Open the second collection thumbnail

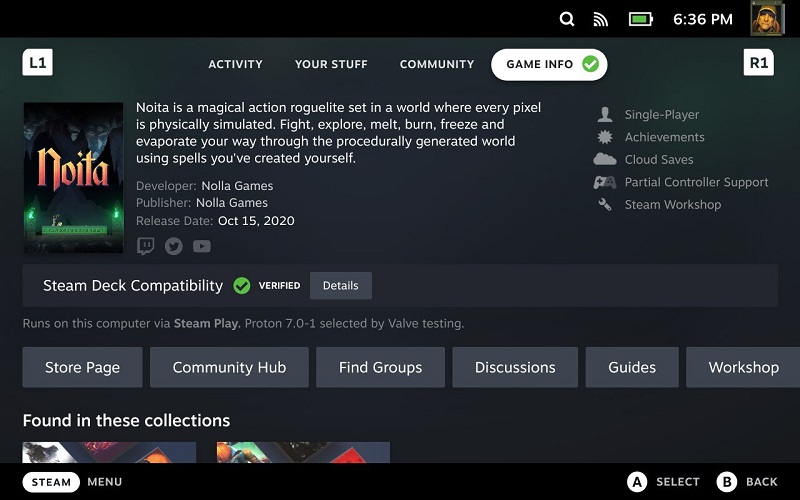pyautogui.click(x=303, y=453)
